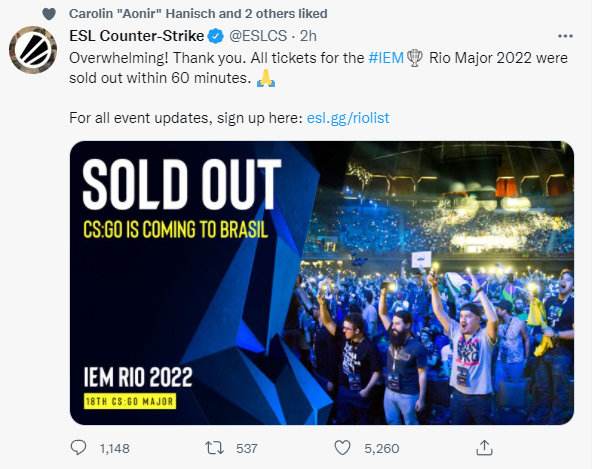Open the #IEM hashtag link

pos(386,58)
